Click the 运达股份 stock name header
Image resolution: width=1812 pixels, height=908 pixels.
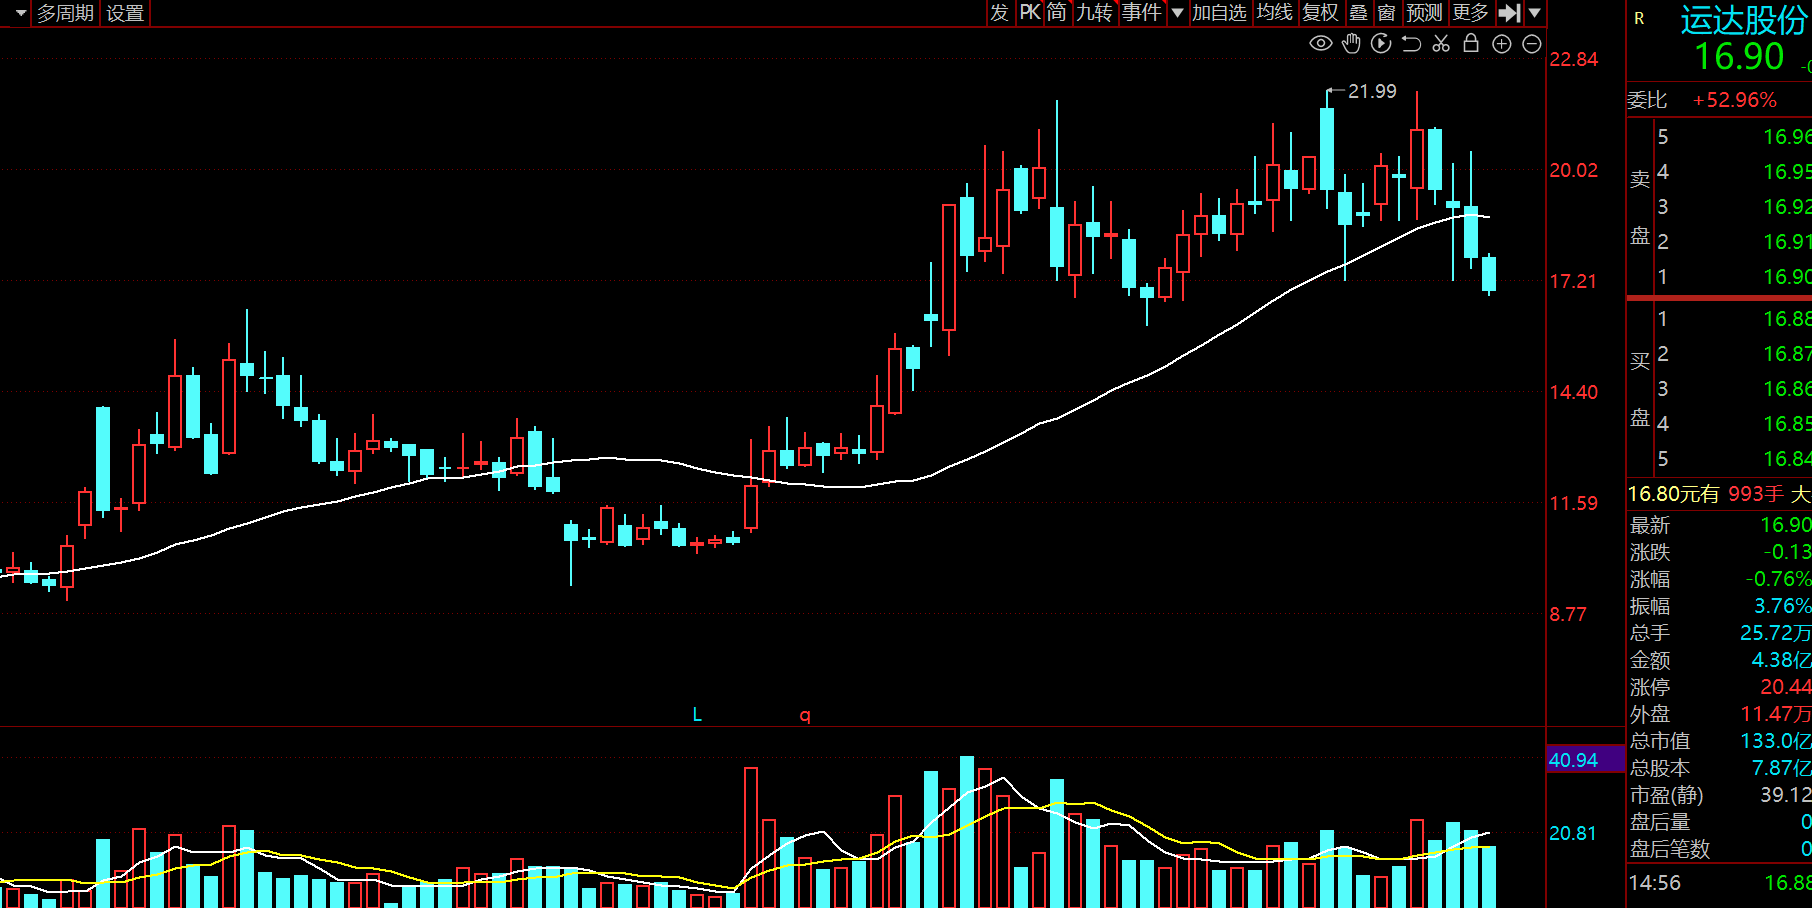[x=1743, y=20]
